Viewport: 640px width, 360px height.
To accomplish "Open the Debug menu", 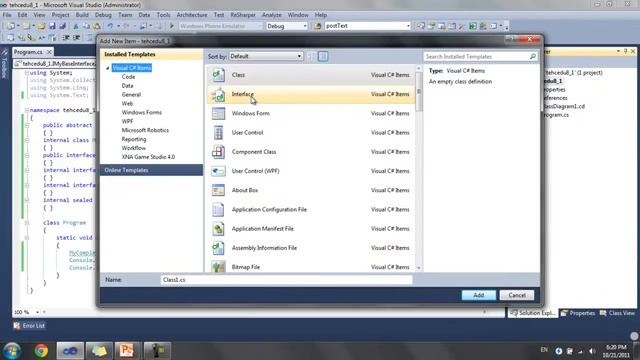I will point(103,15).
